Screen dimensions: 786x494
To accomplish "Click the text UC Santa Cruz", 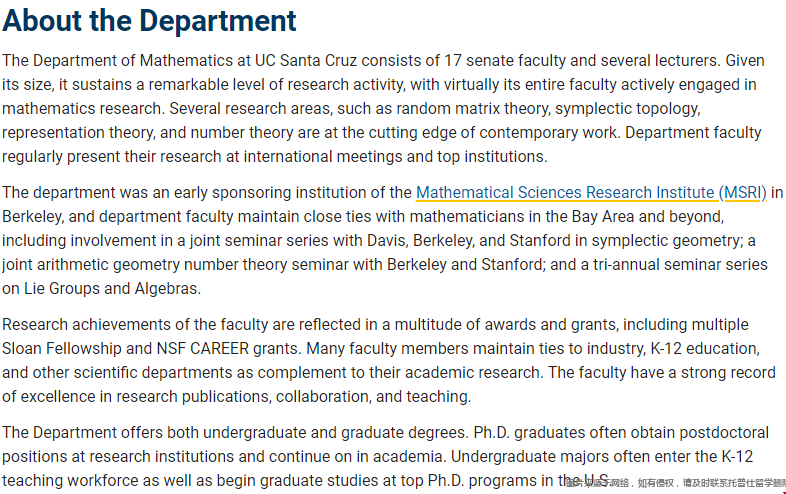I will (x=306, y=61).
